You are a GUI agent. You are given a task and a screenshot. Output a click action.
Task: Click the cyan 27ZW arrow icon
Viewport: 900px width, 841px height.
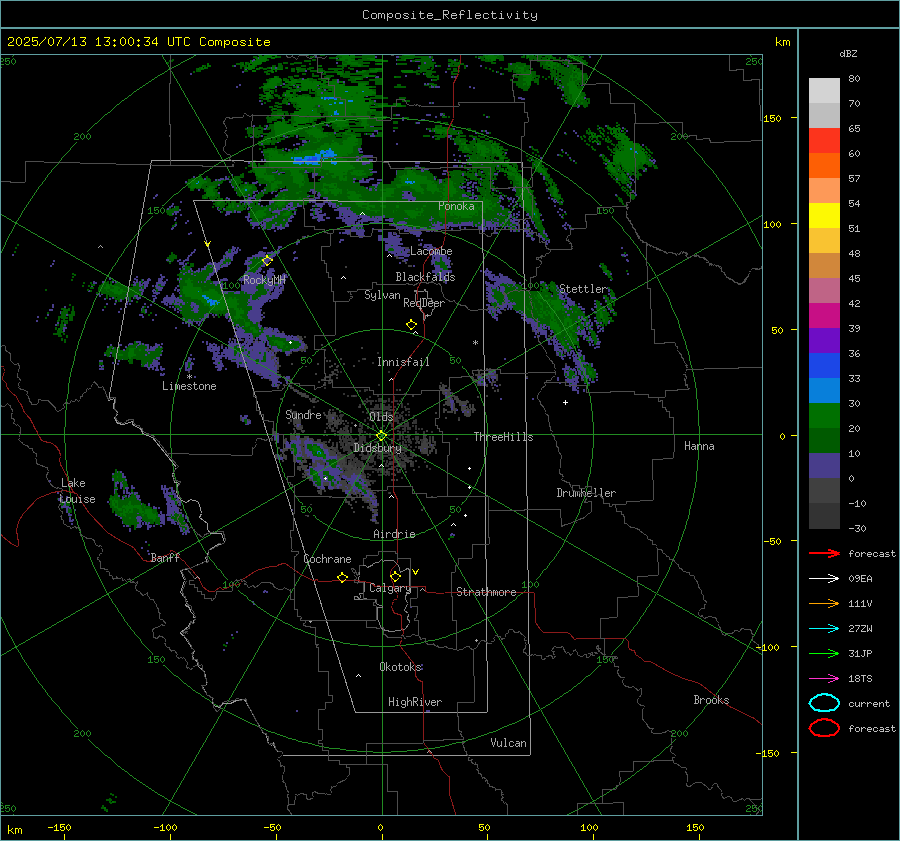pos(824,629)
